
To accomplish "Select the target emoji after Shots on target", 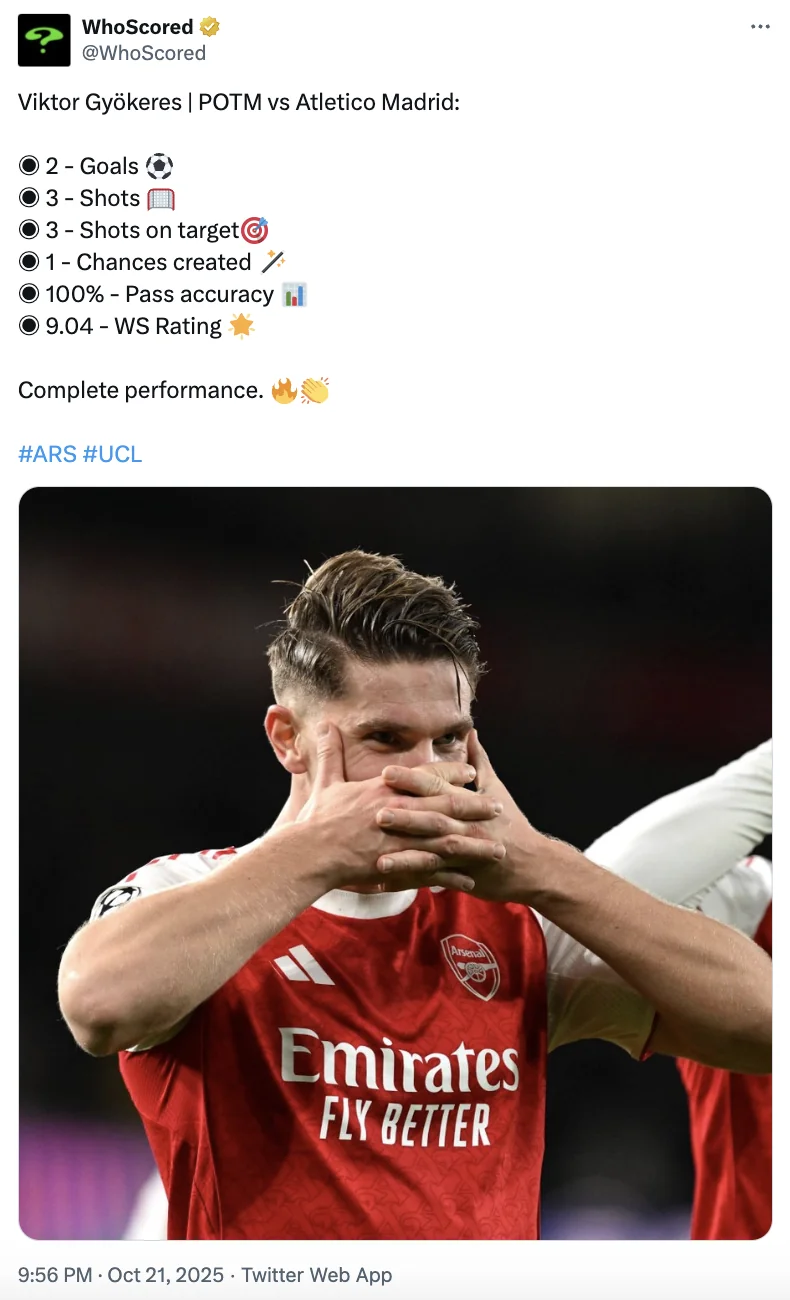I will click(x=256, y=230).
